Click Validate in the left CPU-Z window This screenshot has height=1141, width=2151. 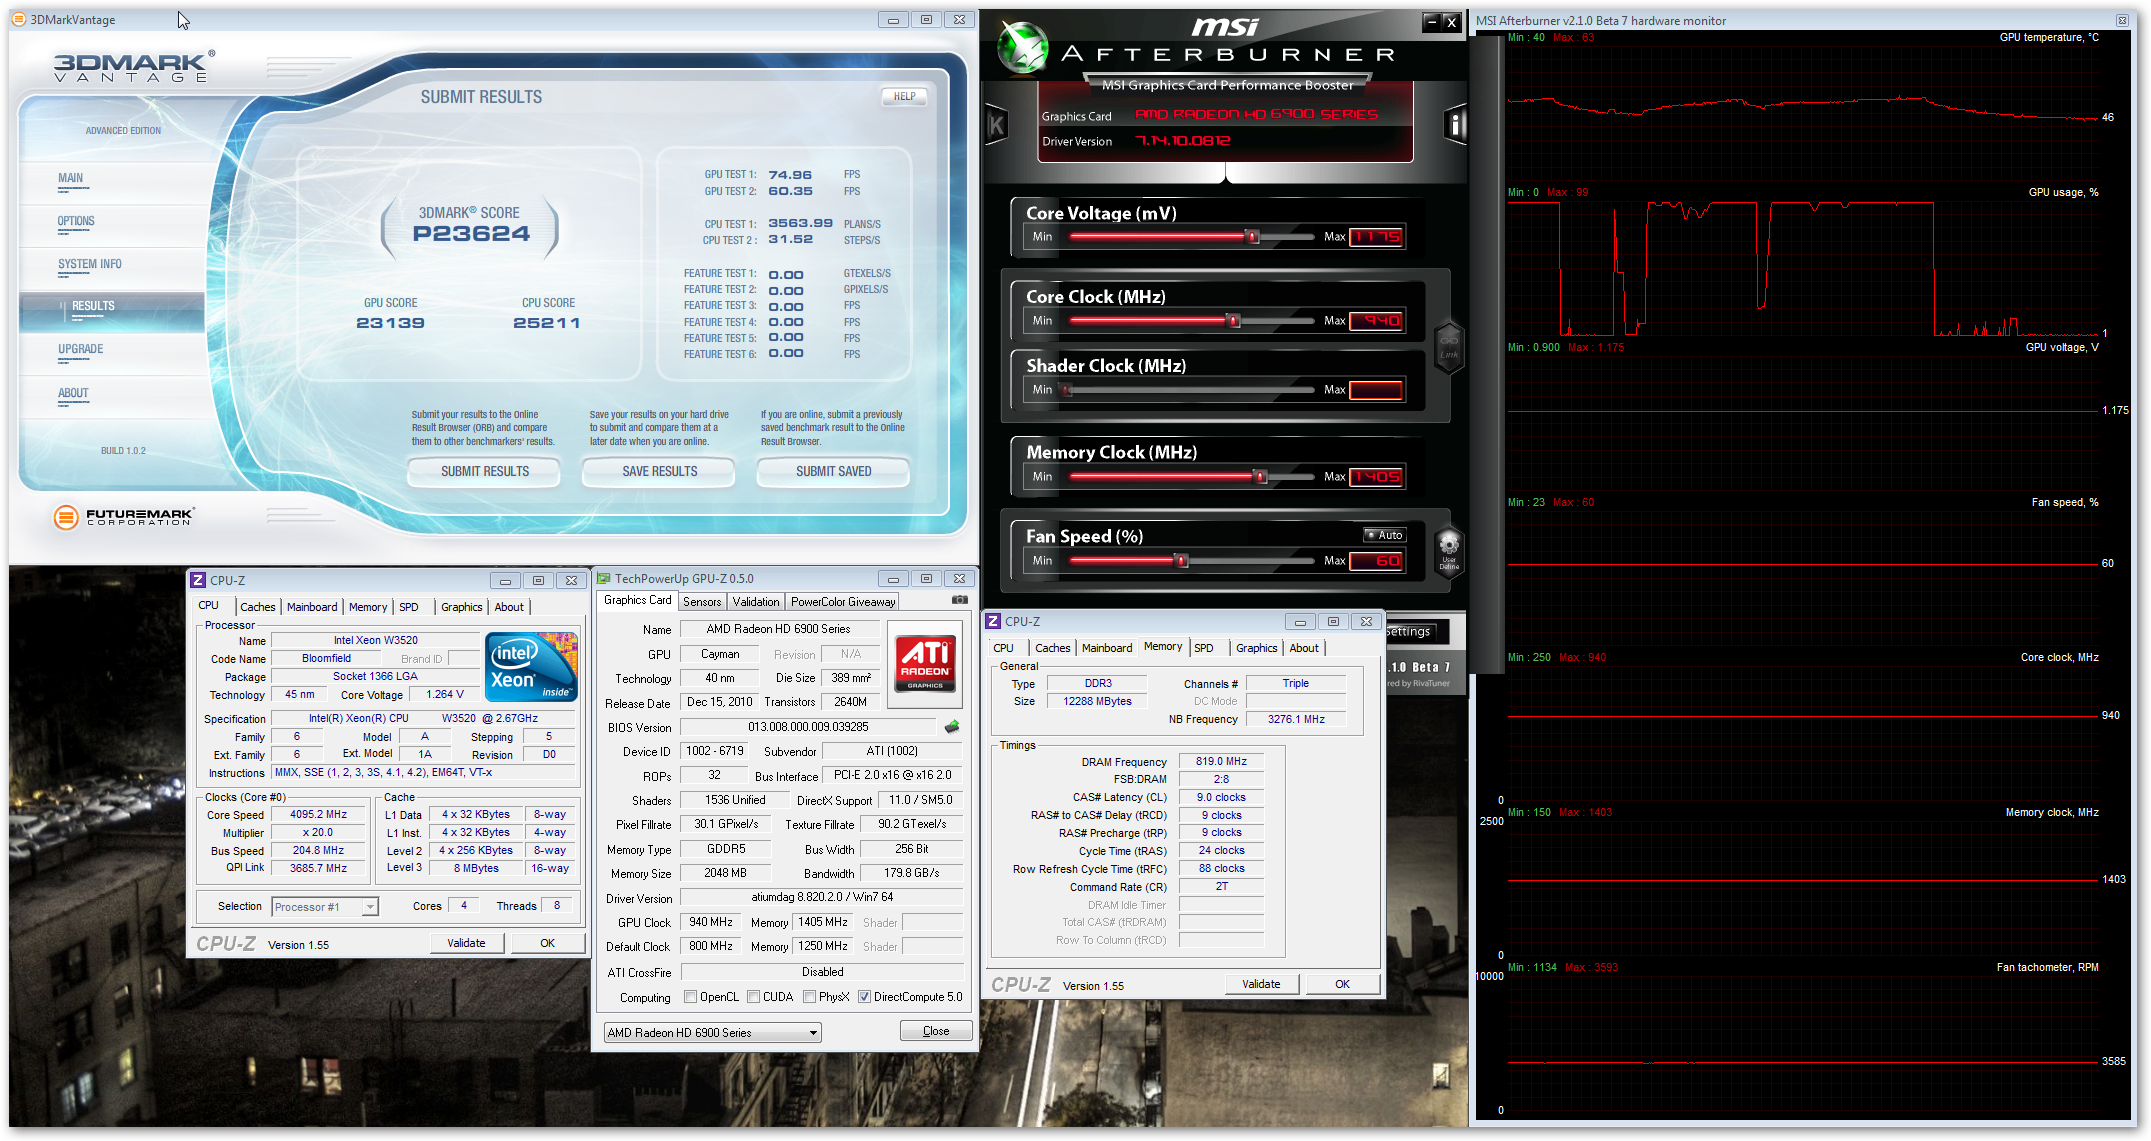tap(466, 943)
